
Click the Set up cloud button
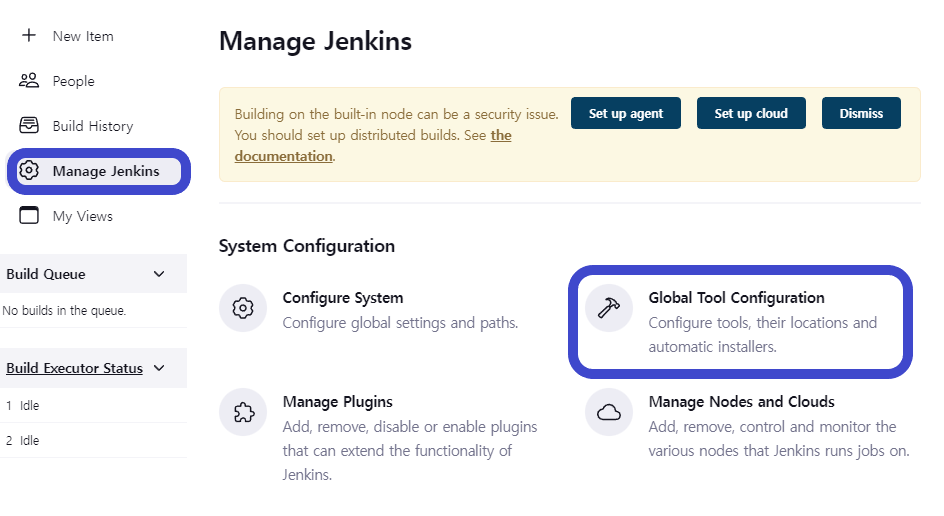coord(751,113)
